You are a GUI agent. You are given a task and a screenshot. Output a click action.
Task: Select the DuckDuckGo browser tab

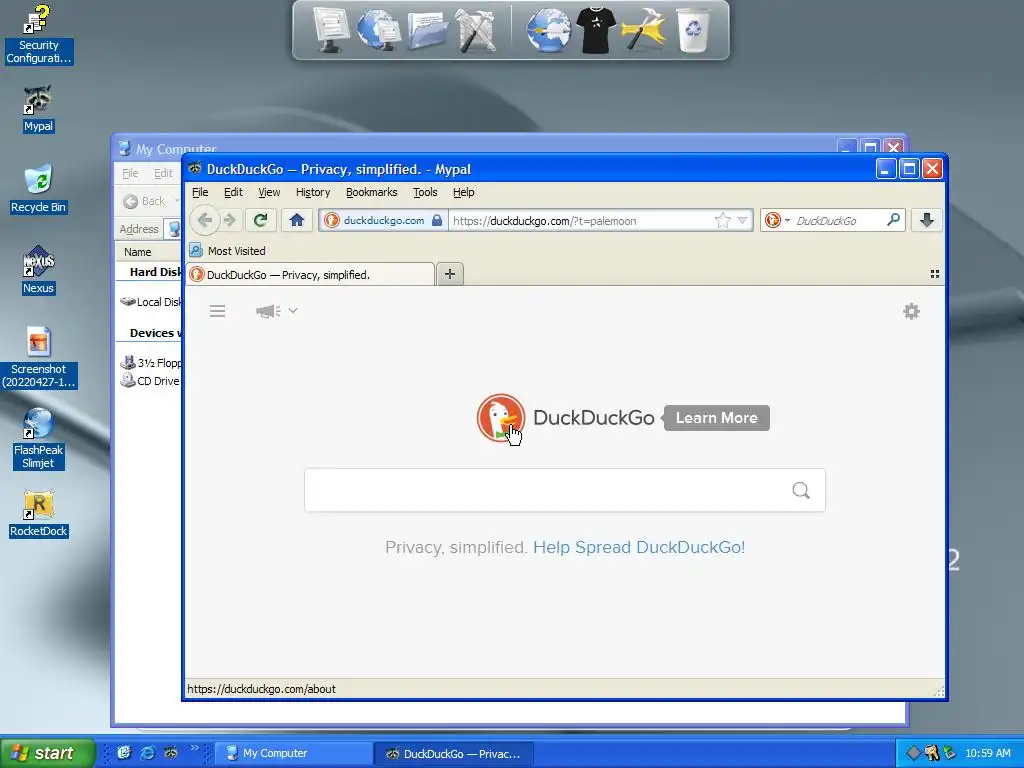click(310, 274)
